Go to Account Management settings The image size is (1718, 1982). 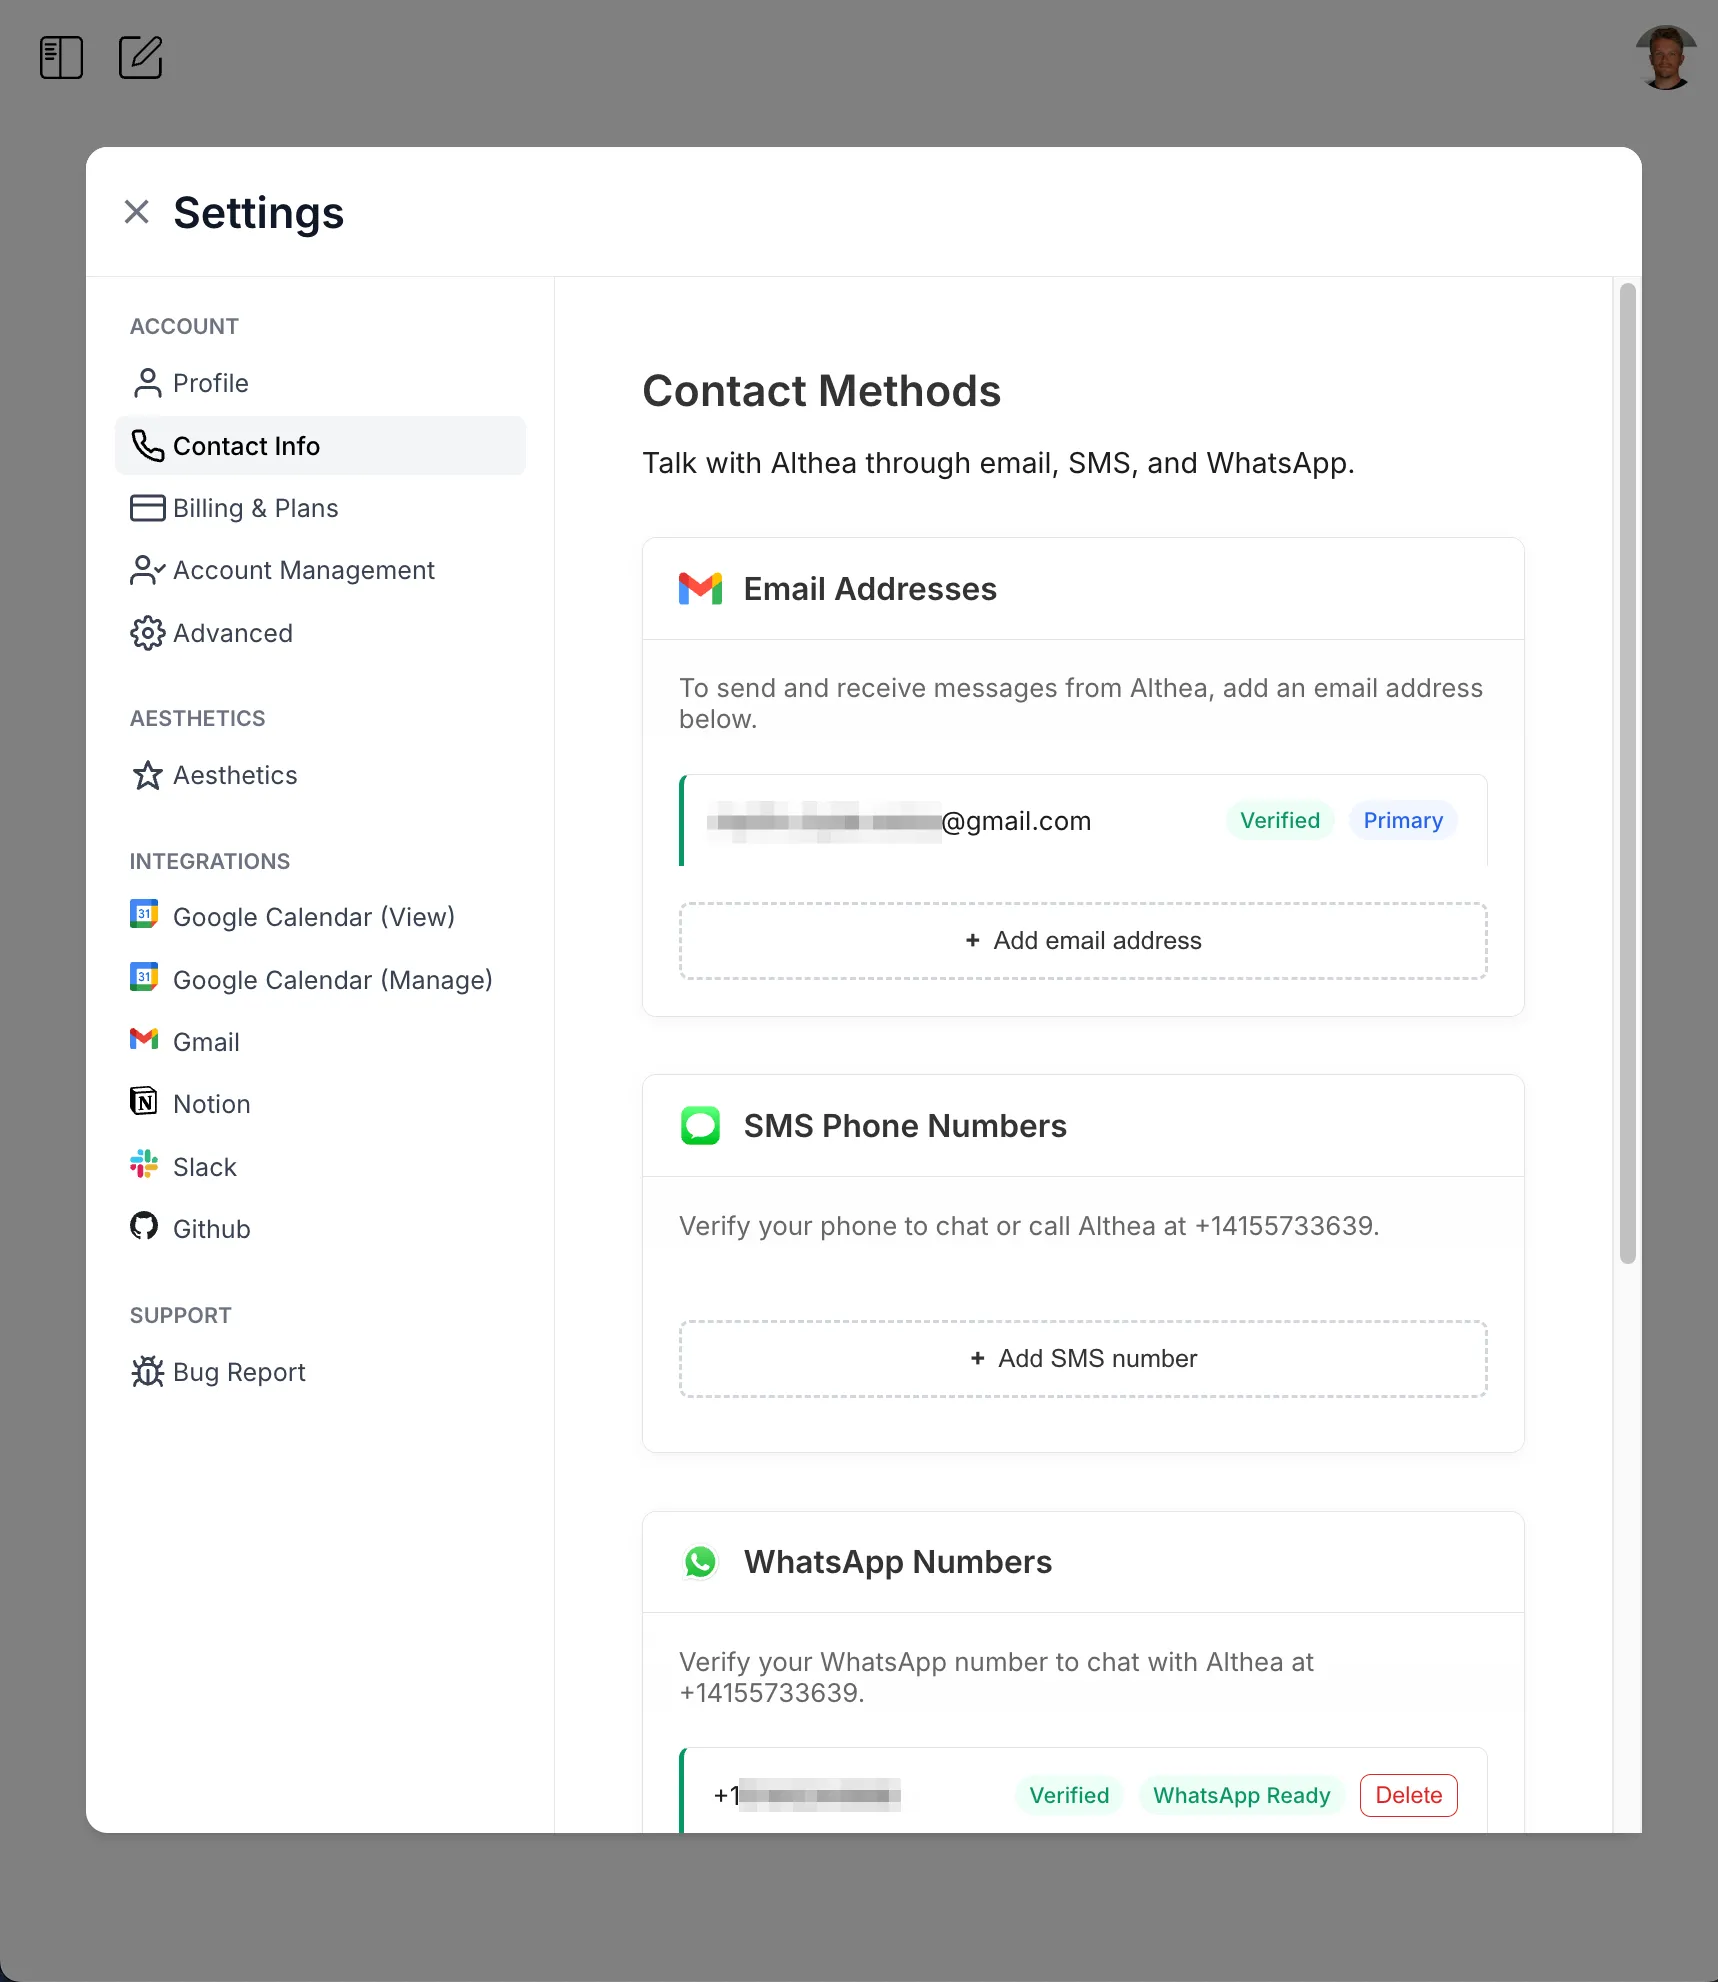(320, 570)
